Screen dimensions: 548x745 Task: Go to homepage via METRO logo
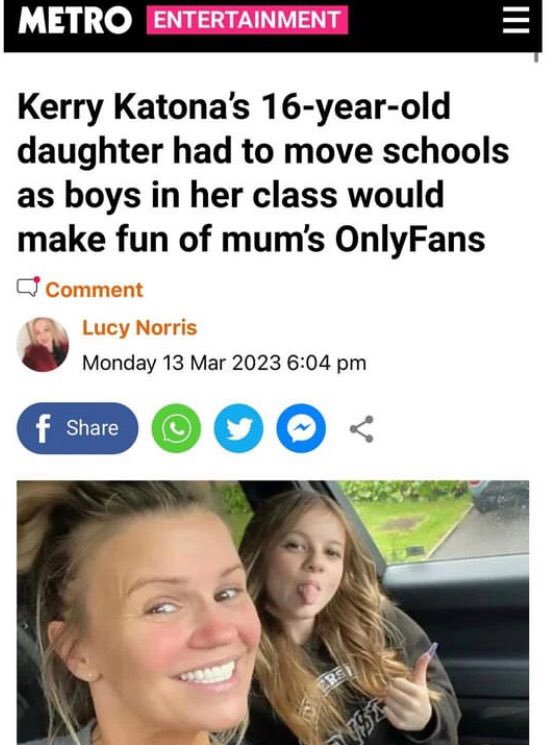(75, 21)
